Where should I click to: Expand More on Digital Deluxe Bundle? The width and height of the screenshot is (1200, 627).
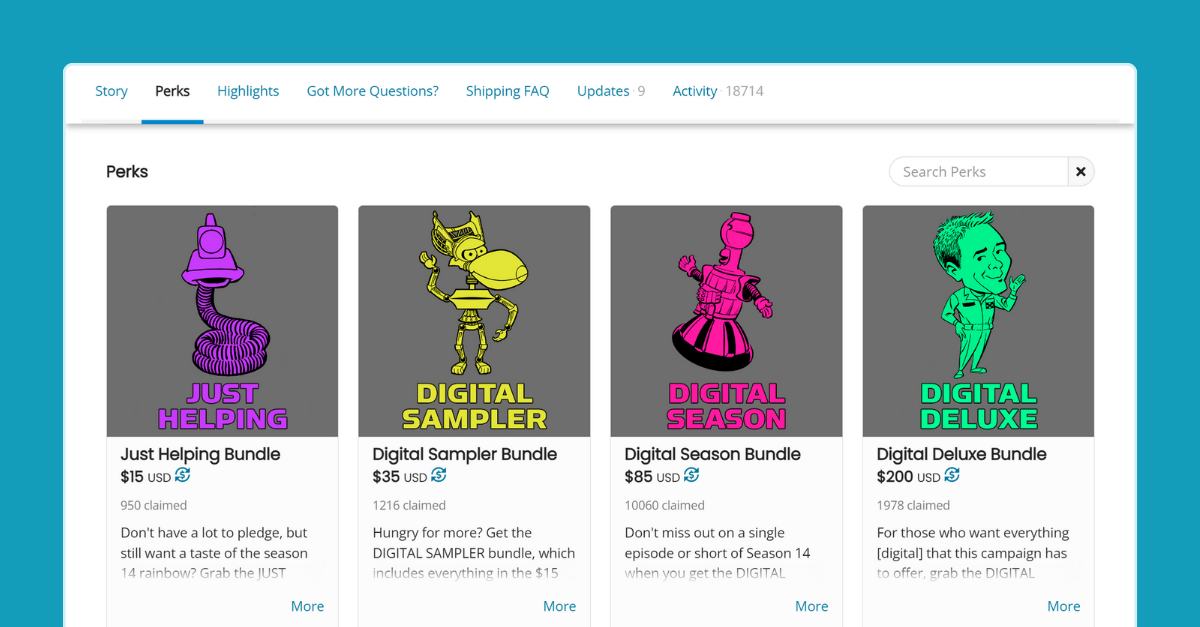1063,606
